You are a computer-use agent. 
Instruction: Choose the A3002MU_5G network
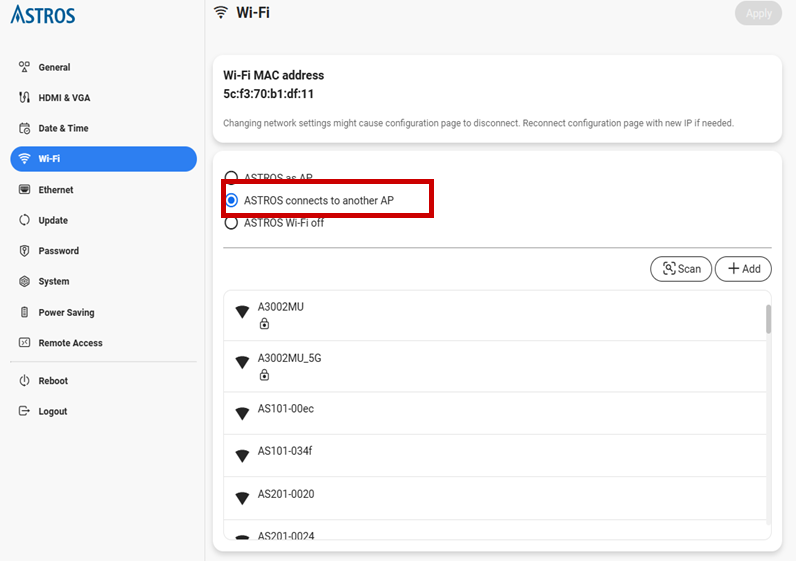click(289, 358)
